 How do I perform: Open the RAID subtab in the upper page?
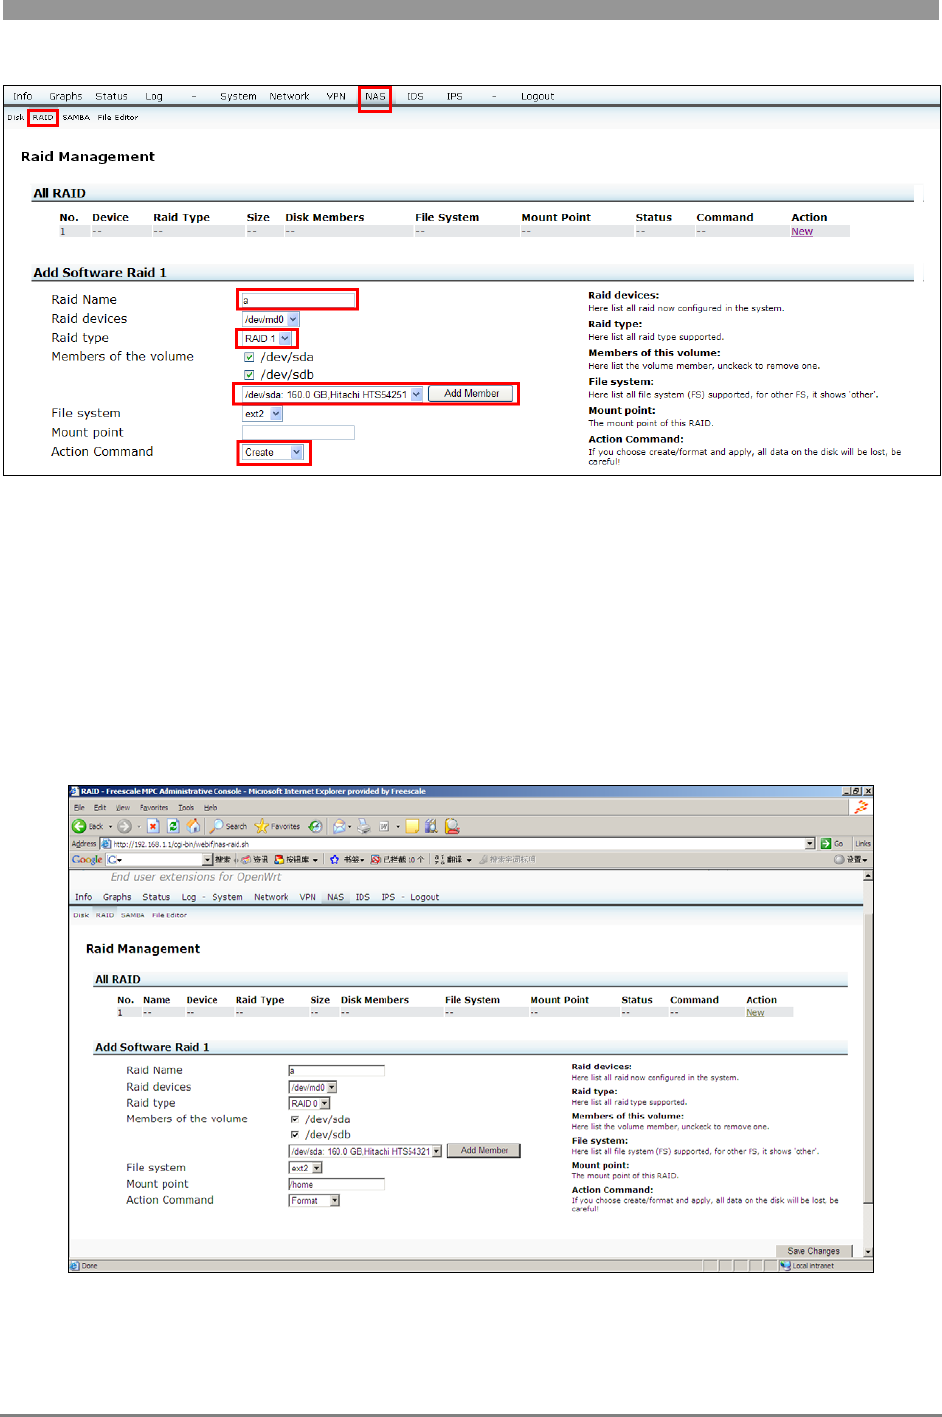click(43, 117)
